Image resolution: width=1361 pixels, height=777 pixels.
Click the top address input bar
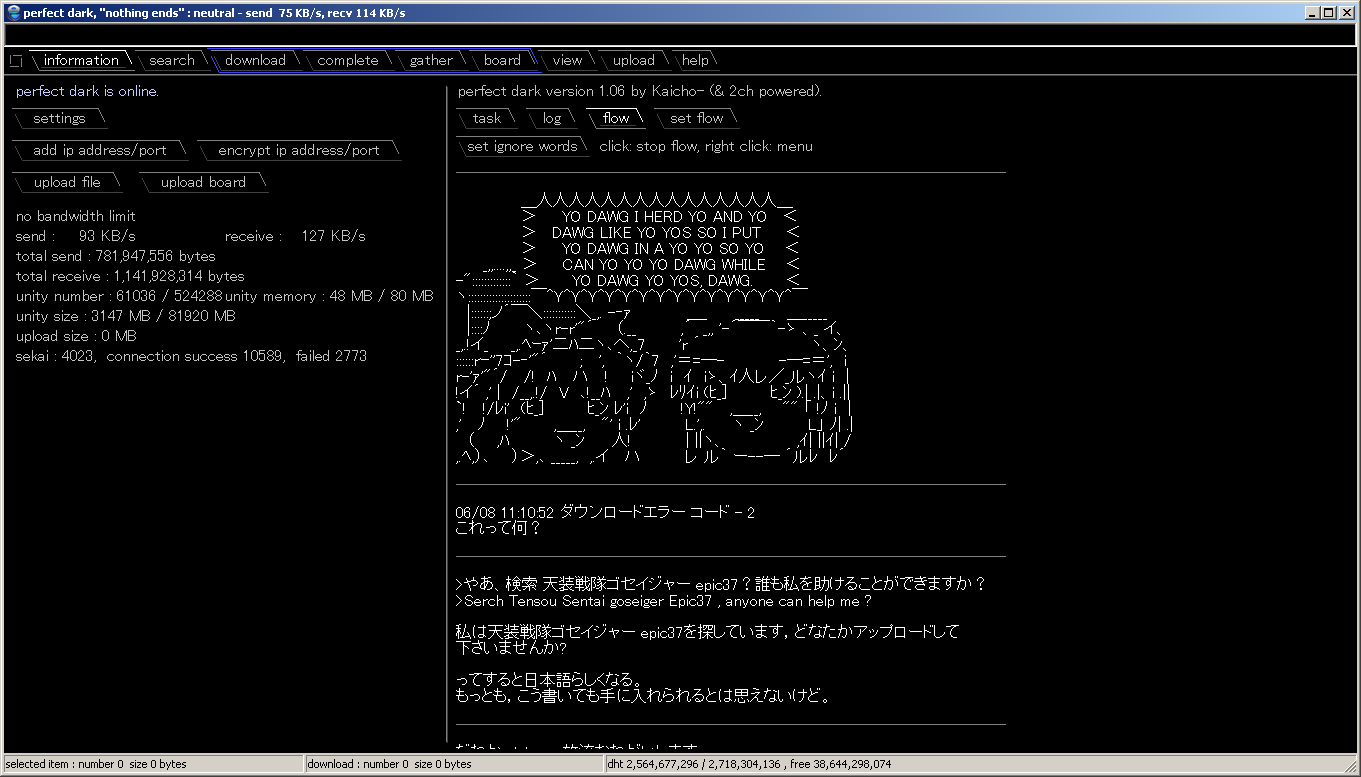tap(680, 34)
